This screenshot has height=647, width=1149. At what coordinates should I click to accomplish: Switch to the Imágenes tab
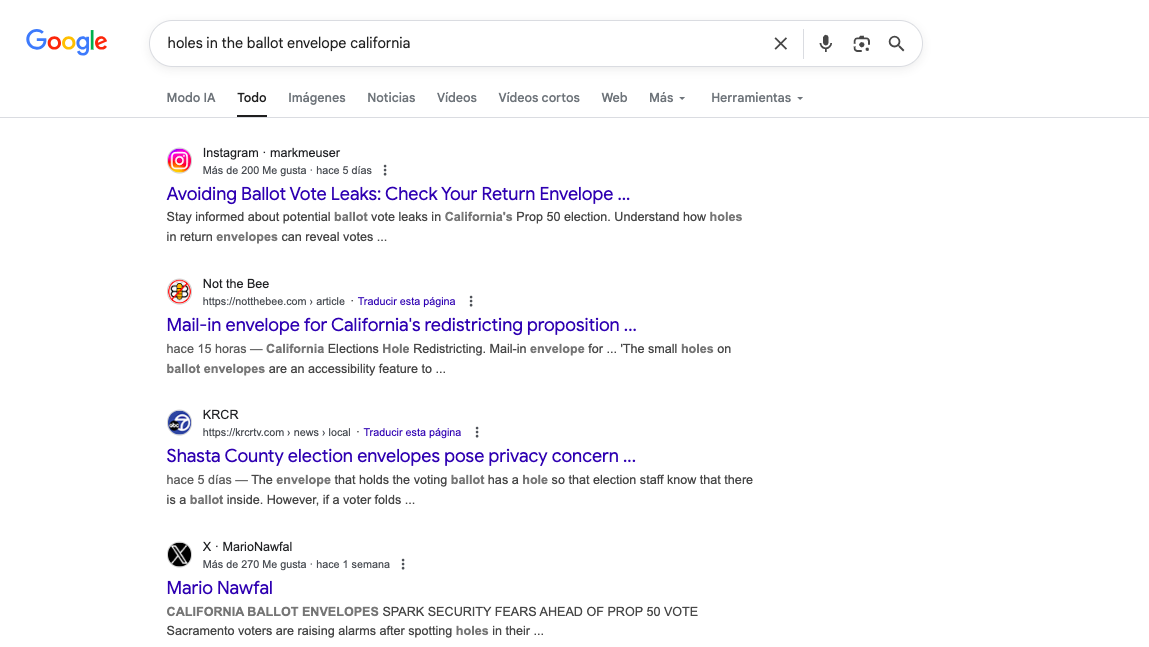click(x=316, y=98)
